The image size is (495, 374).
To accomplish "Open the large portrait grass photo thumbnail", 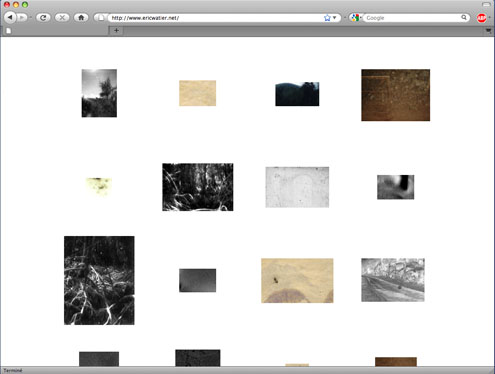I will pyautogui.click(x=99, y=280).
